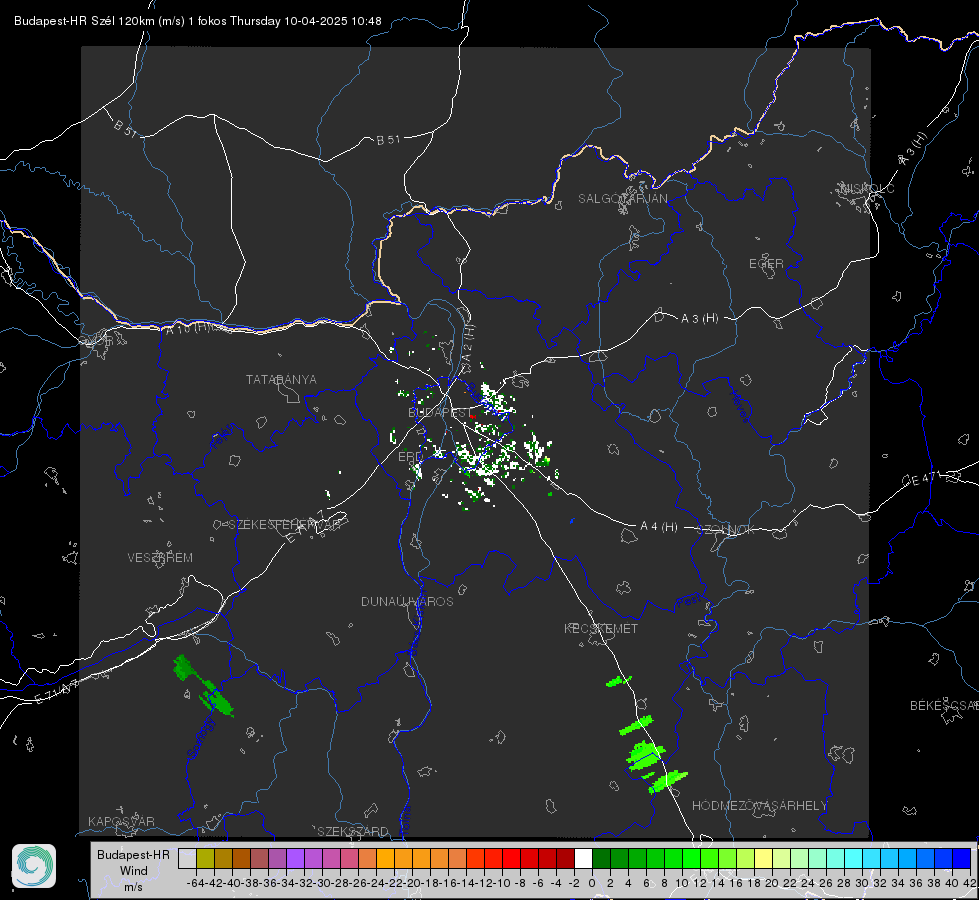Image resolution: width=979 pixels, height=900 pixels.
Task: Select the SZÉKESFEHÉRVÁR city label
Action: pyautogui.click(x=284, y=525)
